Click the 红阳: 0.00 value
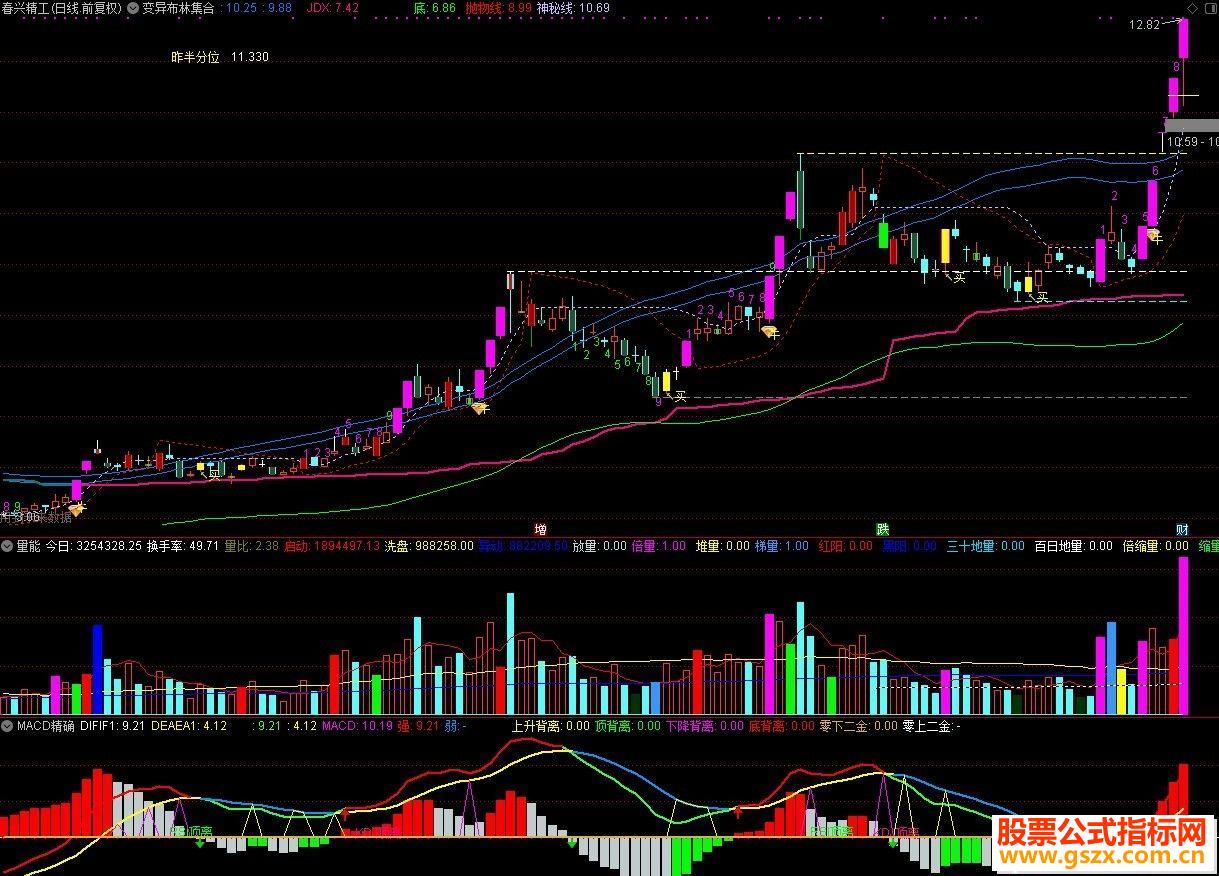This screenshot has height=876, width=1219. (845, 546)
